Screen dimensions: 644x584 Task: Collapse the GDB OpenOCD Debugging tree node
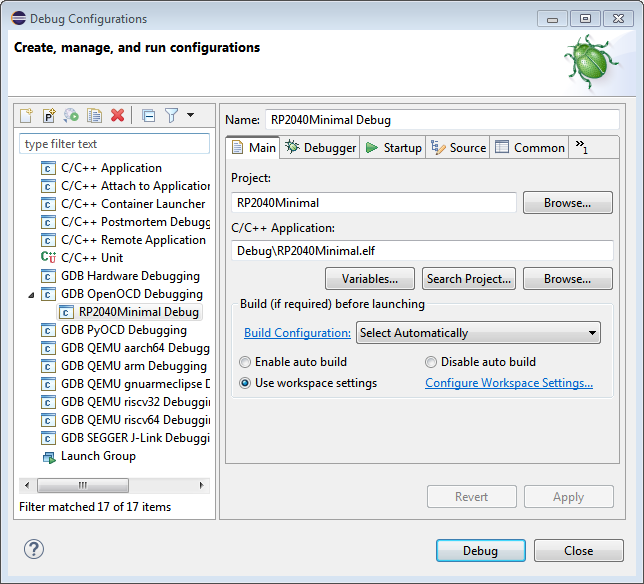point(30,295)
